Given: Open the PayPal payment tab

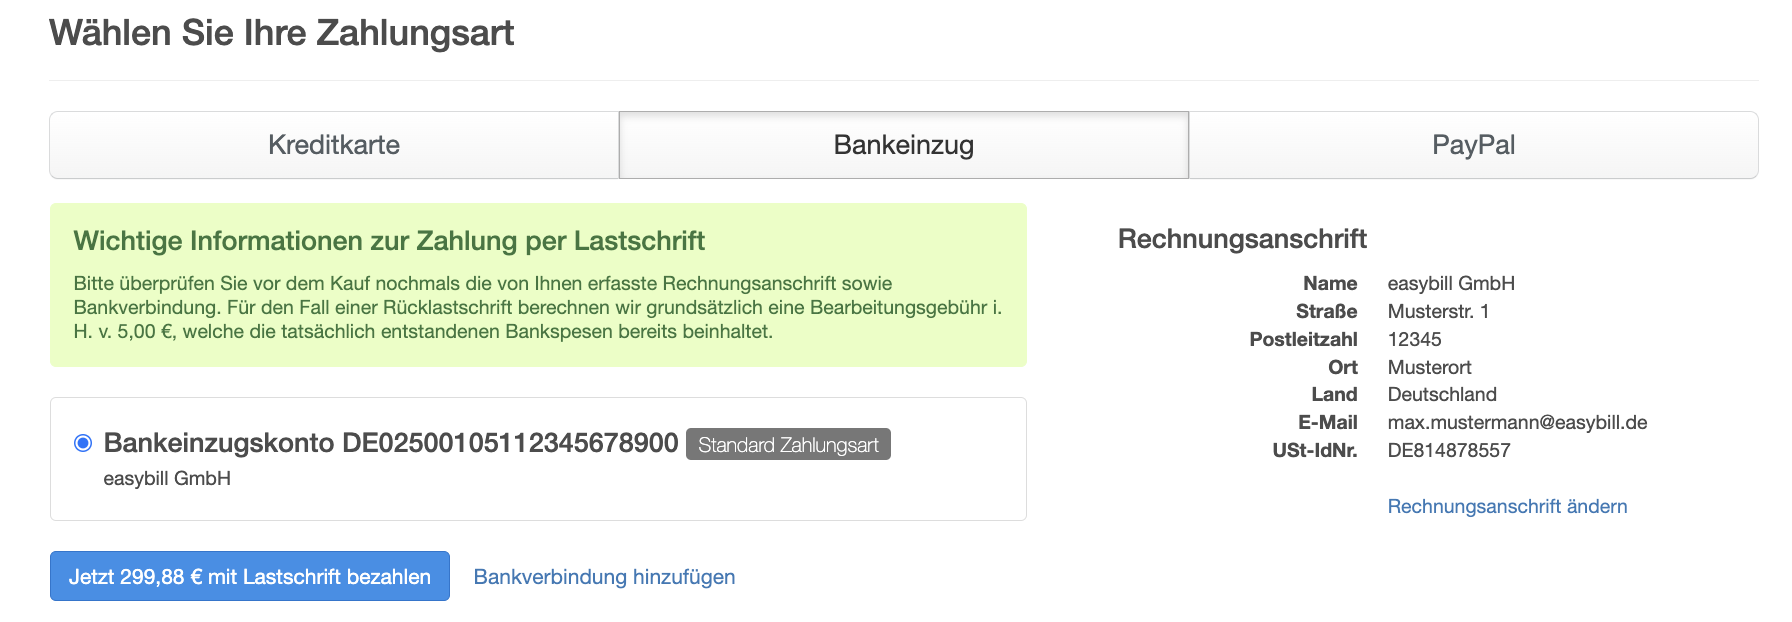Looking at the screenshot, I should (1473, 145).
